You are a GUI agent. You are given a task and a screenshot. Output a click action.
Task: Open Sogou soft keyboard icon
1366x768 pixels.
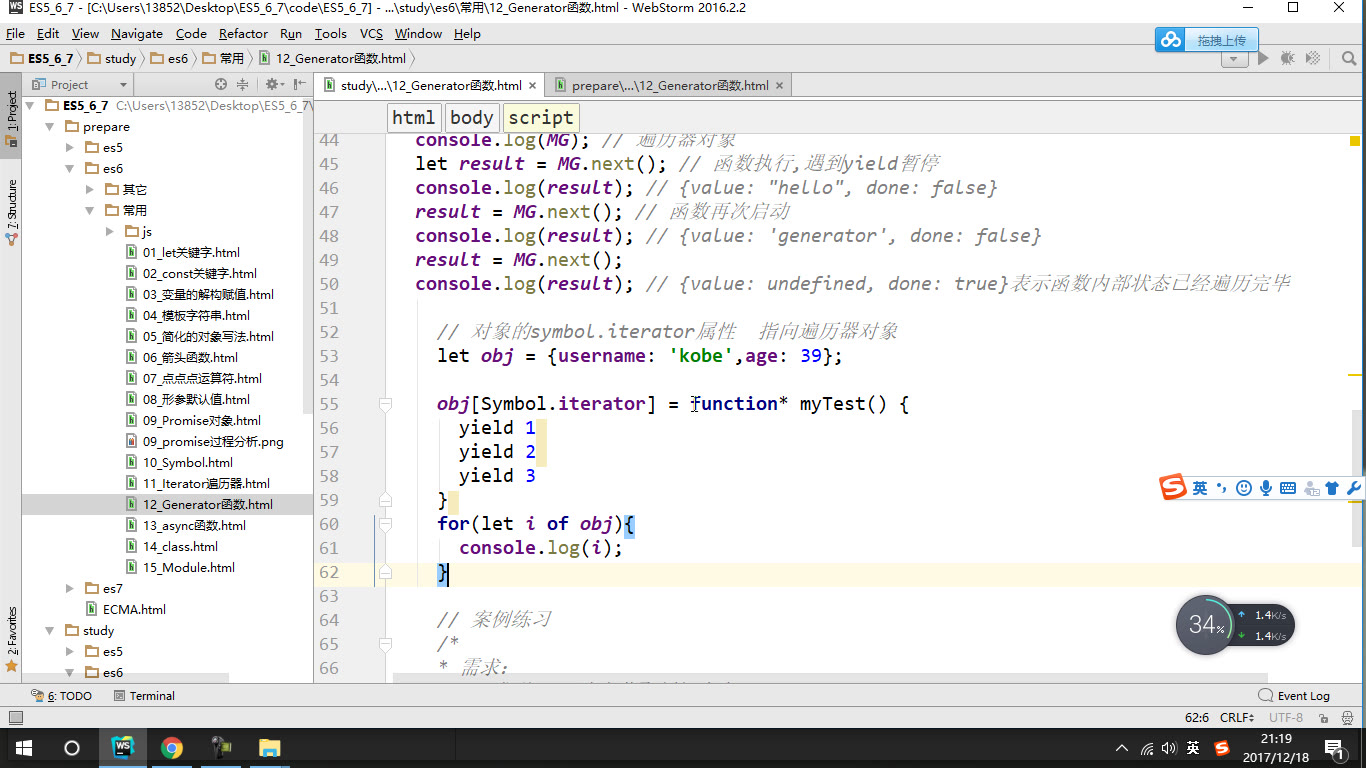coord(1288,488)
